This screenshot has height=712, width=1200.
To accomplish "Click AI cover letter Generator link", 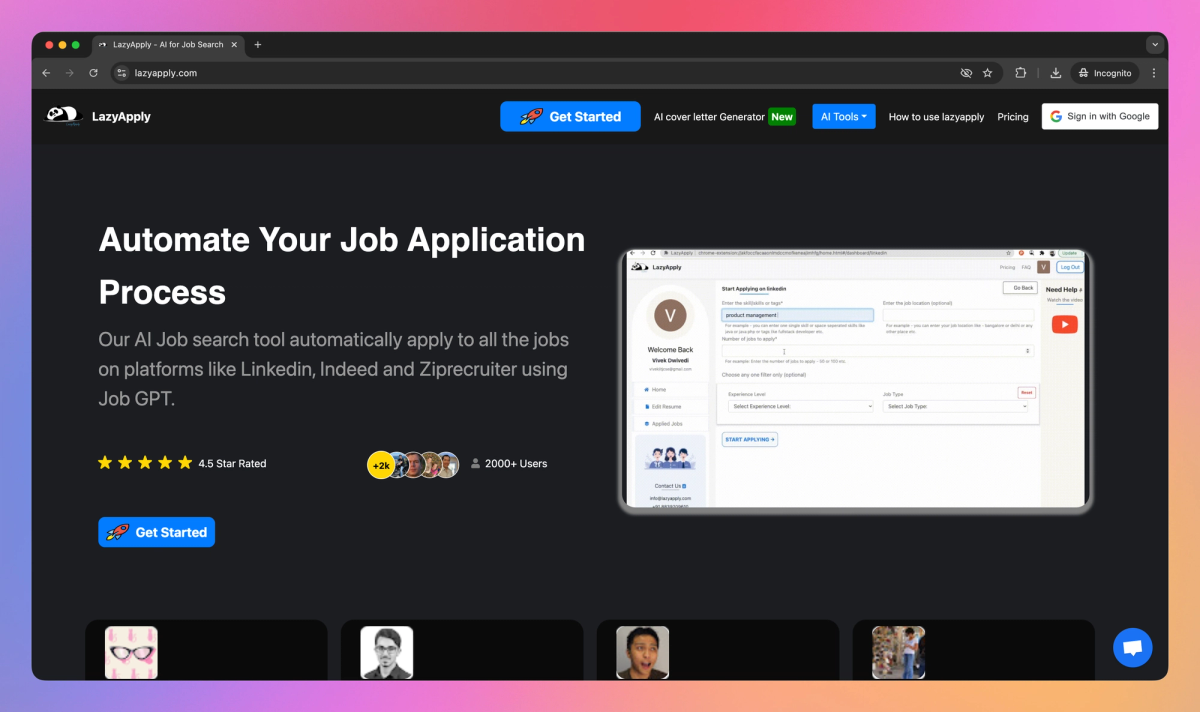I will (x=710, y=116).
